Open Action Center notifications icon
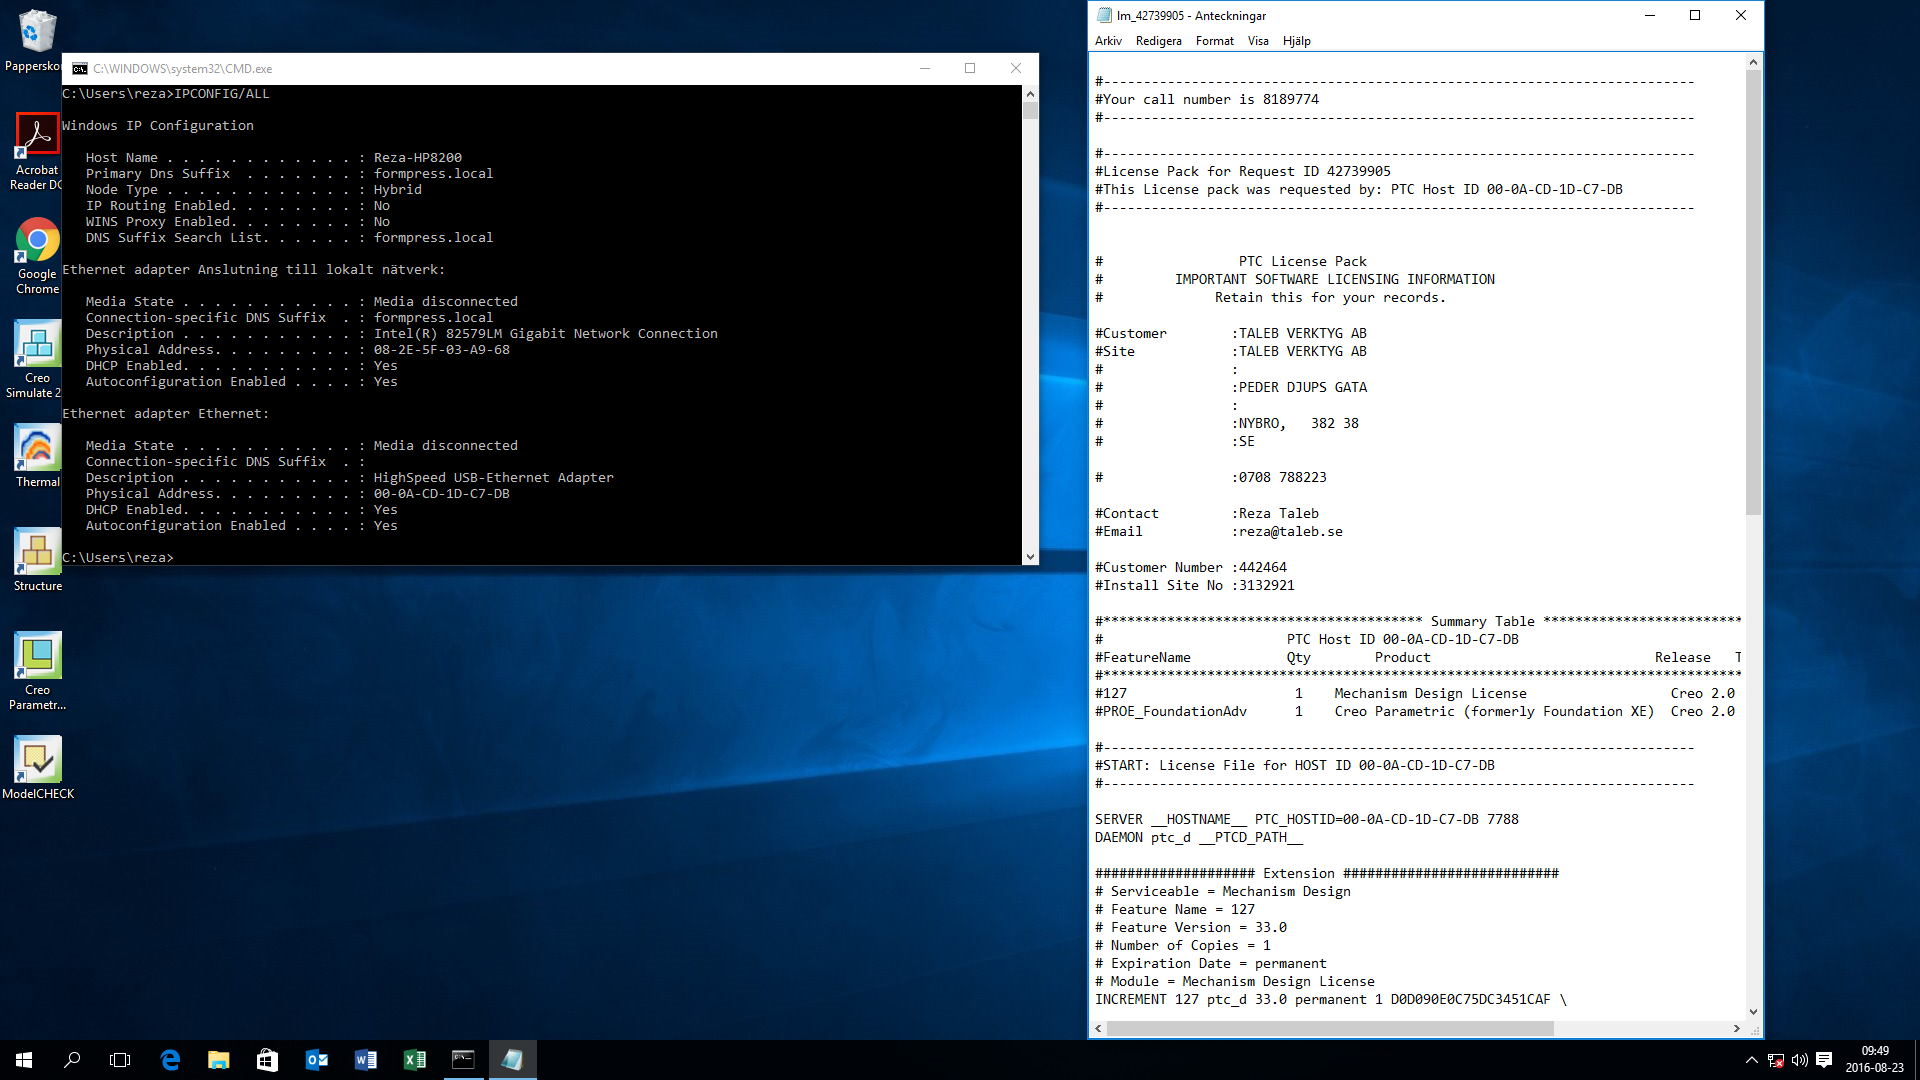The image size is (1920, 1080). tap(1824, 1060)
